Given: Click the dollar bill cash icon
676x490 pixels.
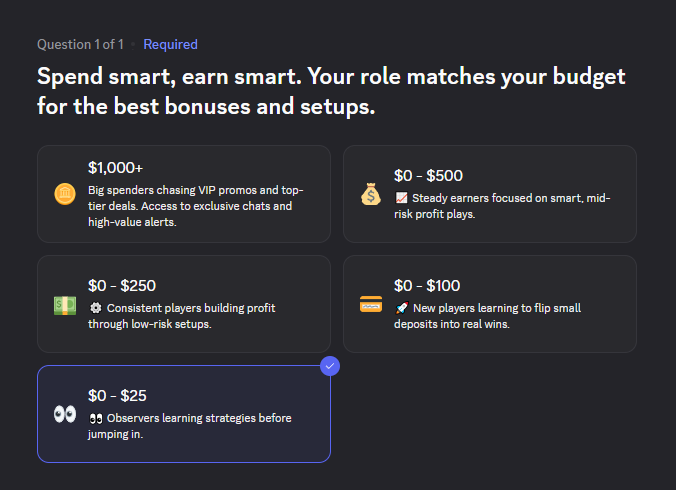Looking at the screenshot, I should click(x=65, y=304).
